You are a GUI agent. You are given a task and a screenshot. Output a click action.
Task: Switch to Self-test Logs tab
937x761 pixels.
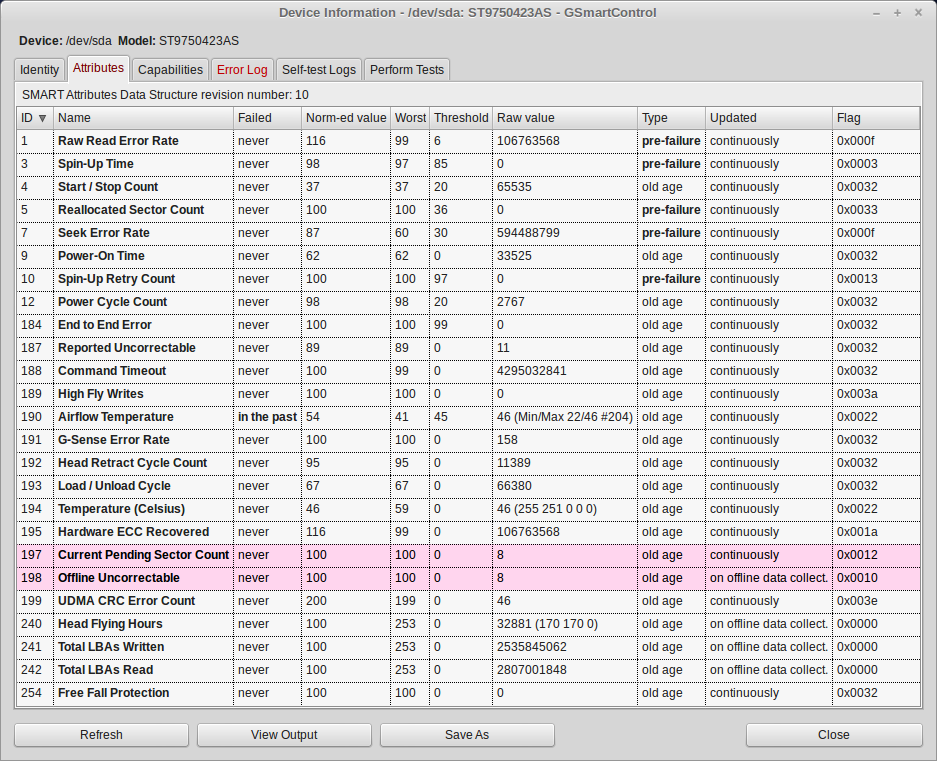pyautogui.click(x=318, y=70)
